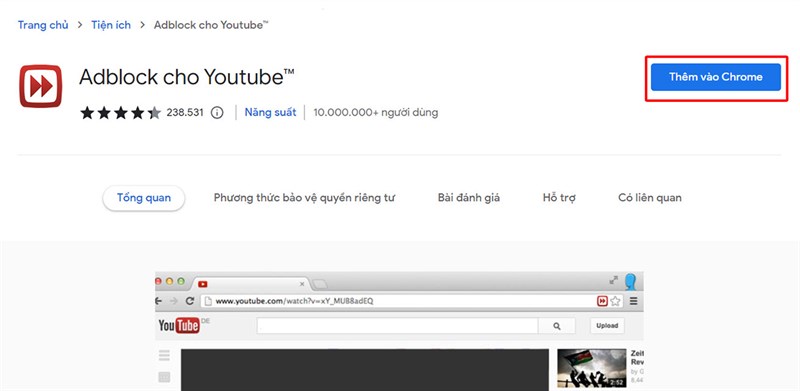Click the user profile icon in preview window
The image size is (800, 391).
coord(631,282)
